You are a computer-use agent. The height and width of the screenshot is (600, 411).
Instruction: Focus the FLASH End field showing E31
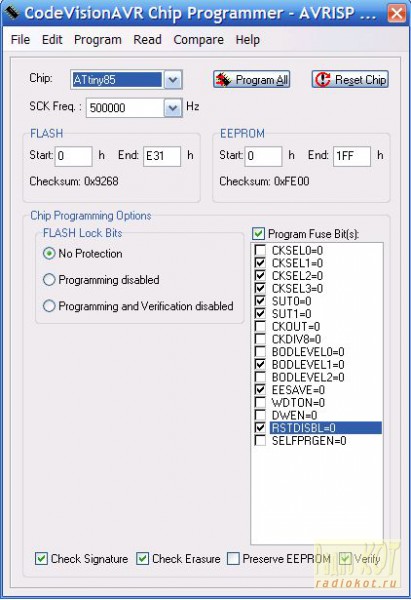(162, 156)
